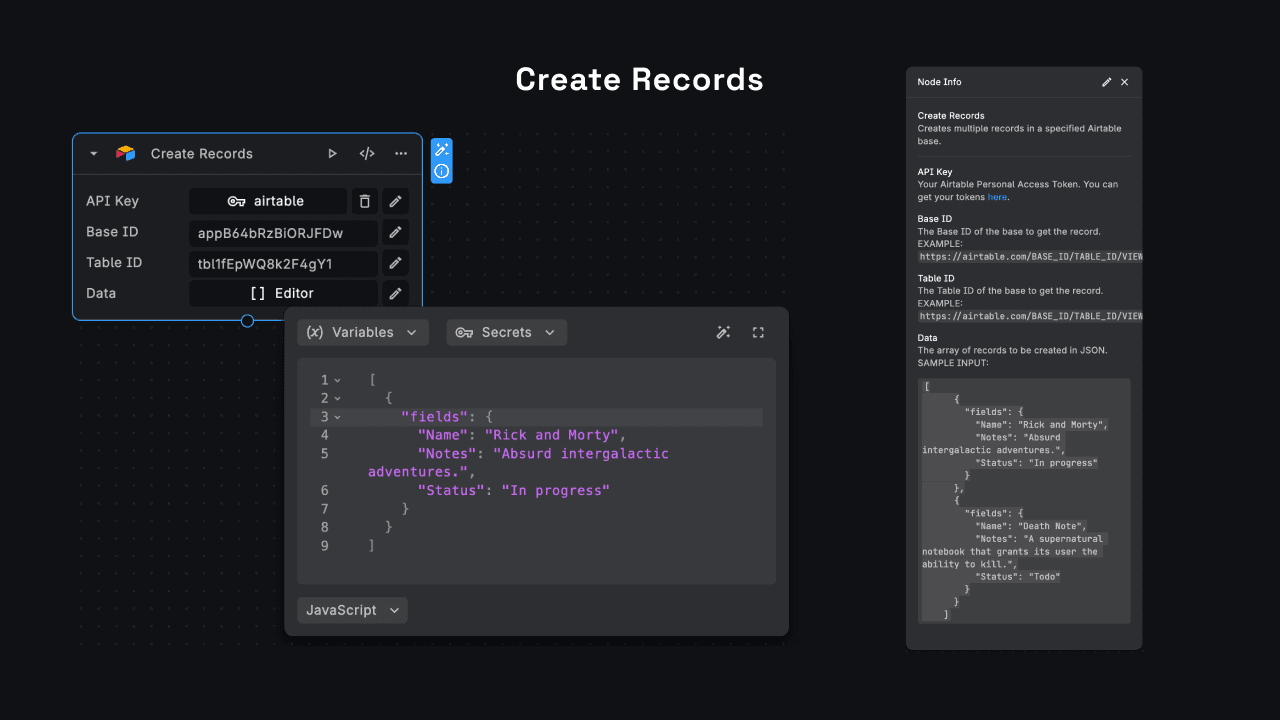Edit the Base ID using the pencil icon

click(395, 232)
